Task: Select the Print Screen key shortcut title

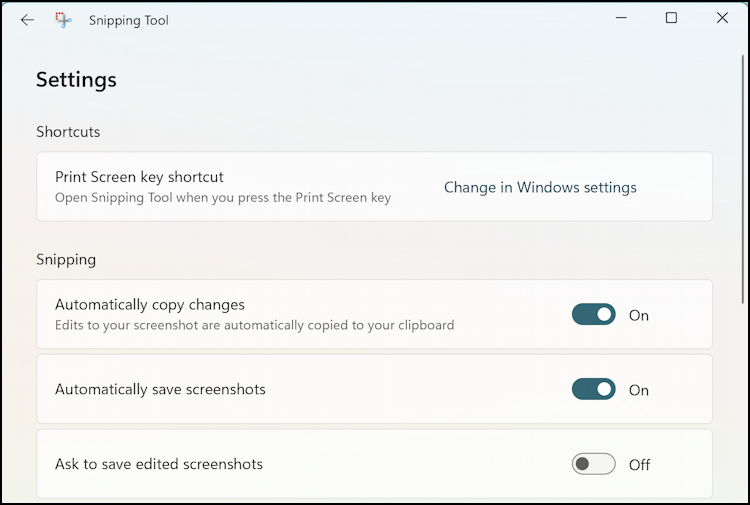Action: tap(139, 177)
